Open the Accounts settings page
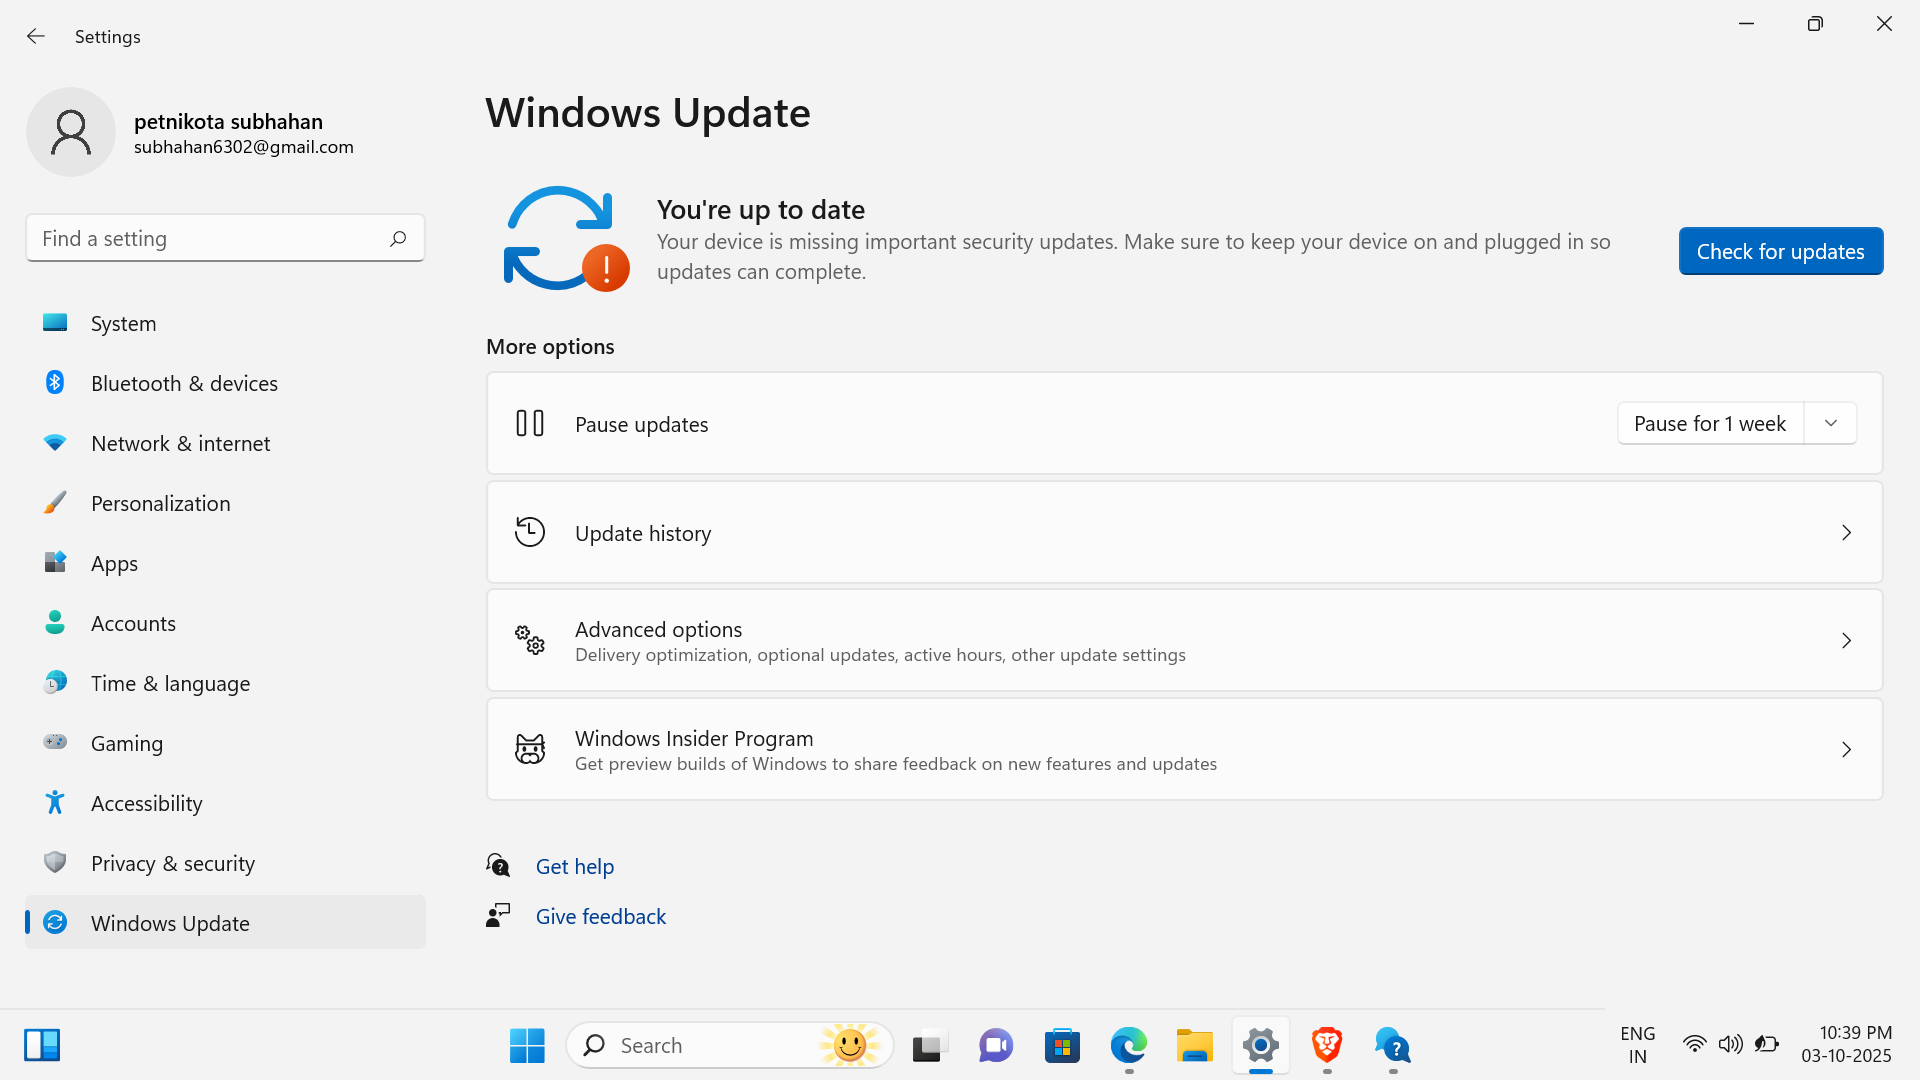The height and width of the screenshot is (1080, 1920). tap(133, 623)
